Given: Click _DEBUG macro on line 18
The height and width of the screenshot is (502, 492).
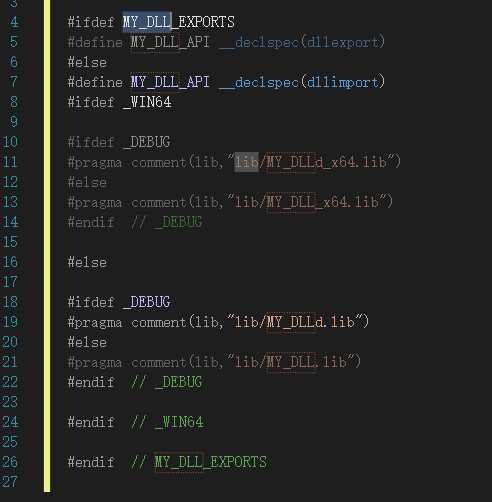Looking at the screenshot, I should click(147, 302).
